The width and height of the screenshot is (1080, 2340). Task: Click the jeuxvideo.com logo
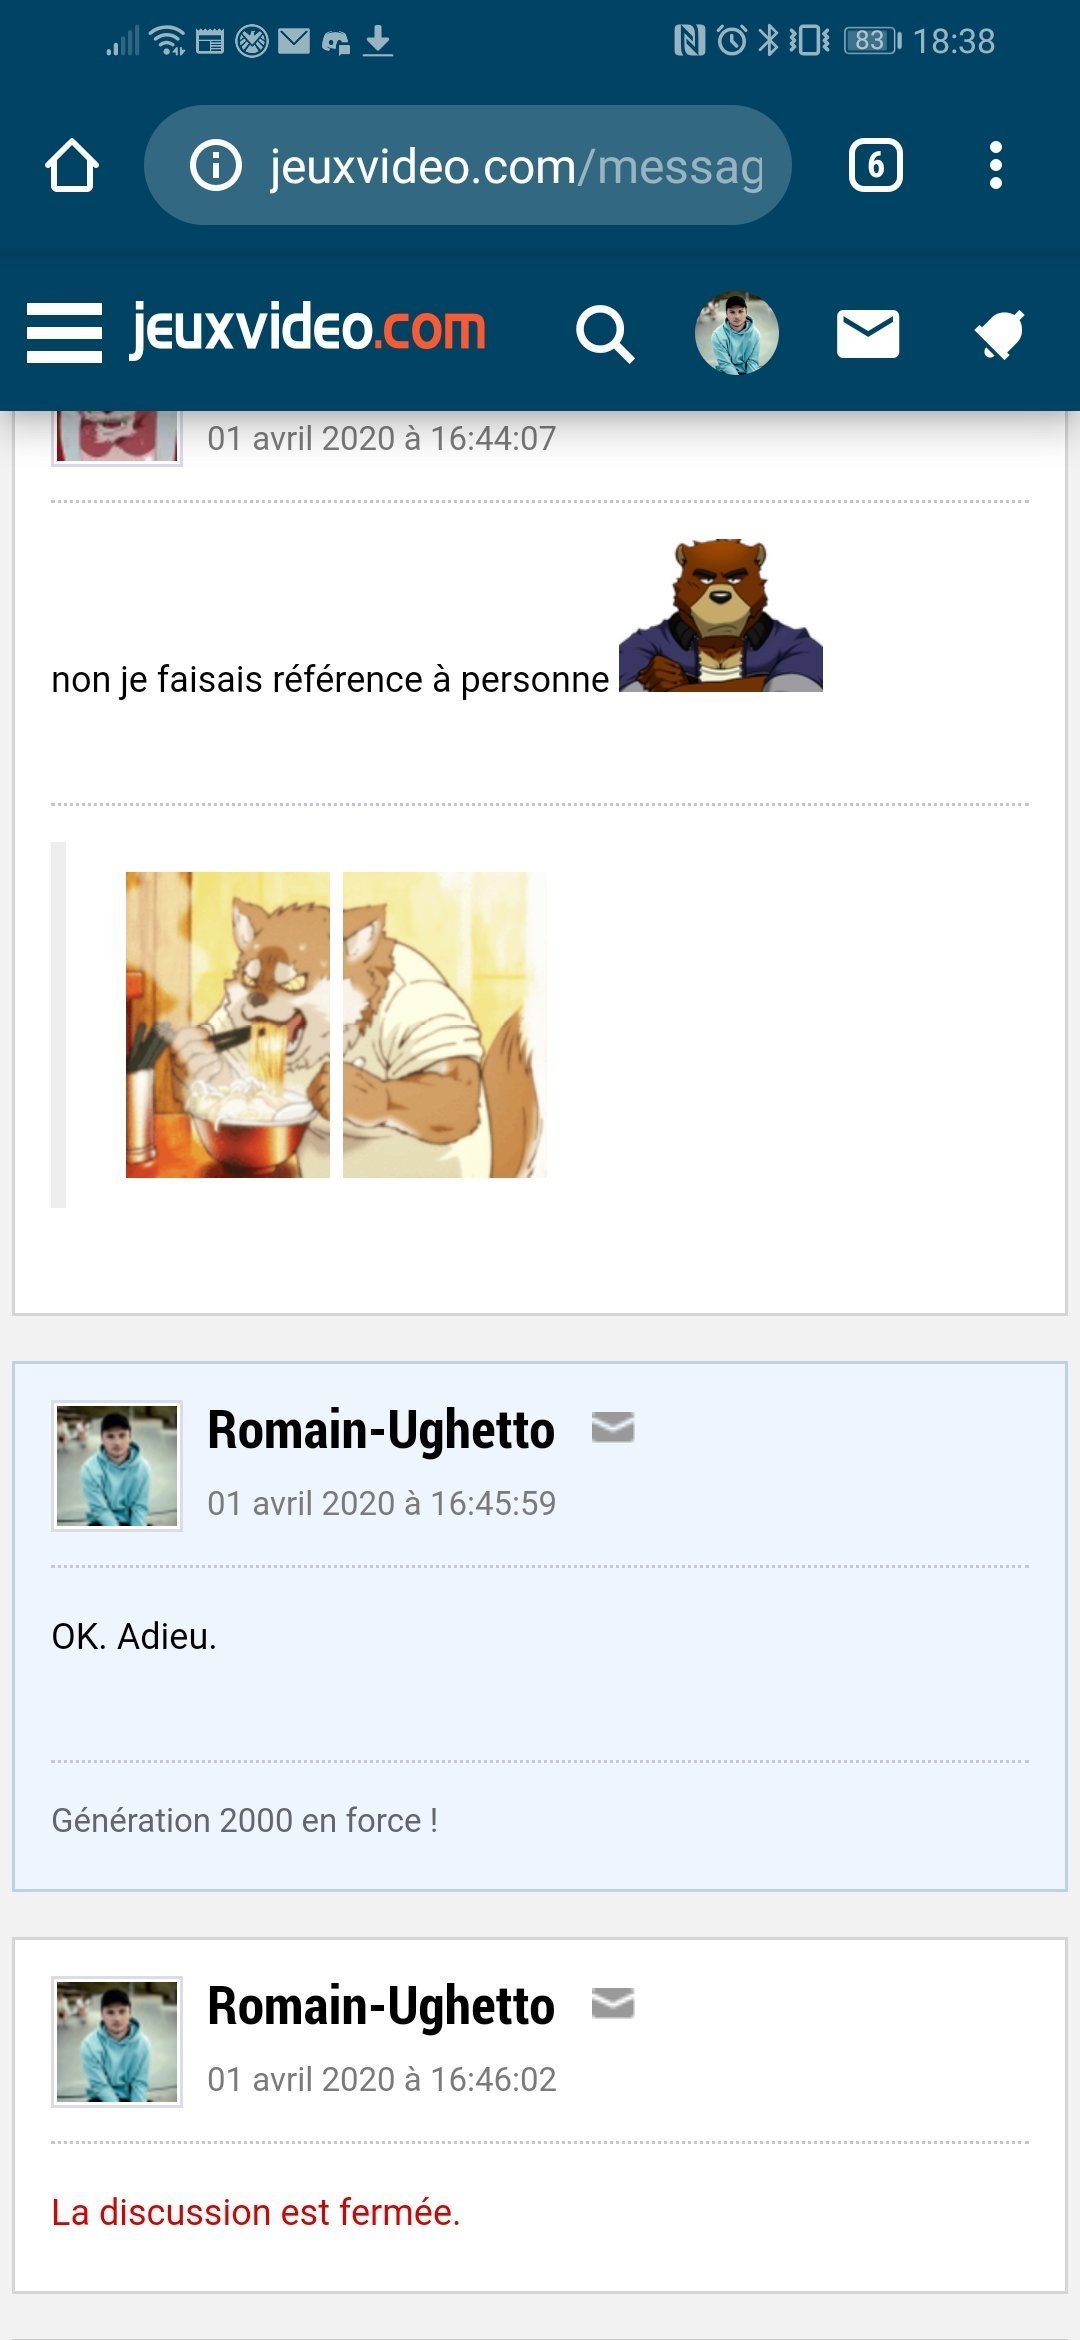coord(308,329)
